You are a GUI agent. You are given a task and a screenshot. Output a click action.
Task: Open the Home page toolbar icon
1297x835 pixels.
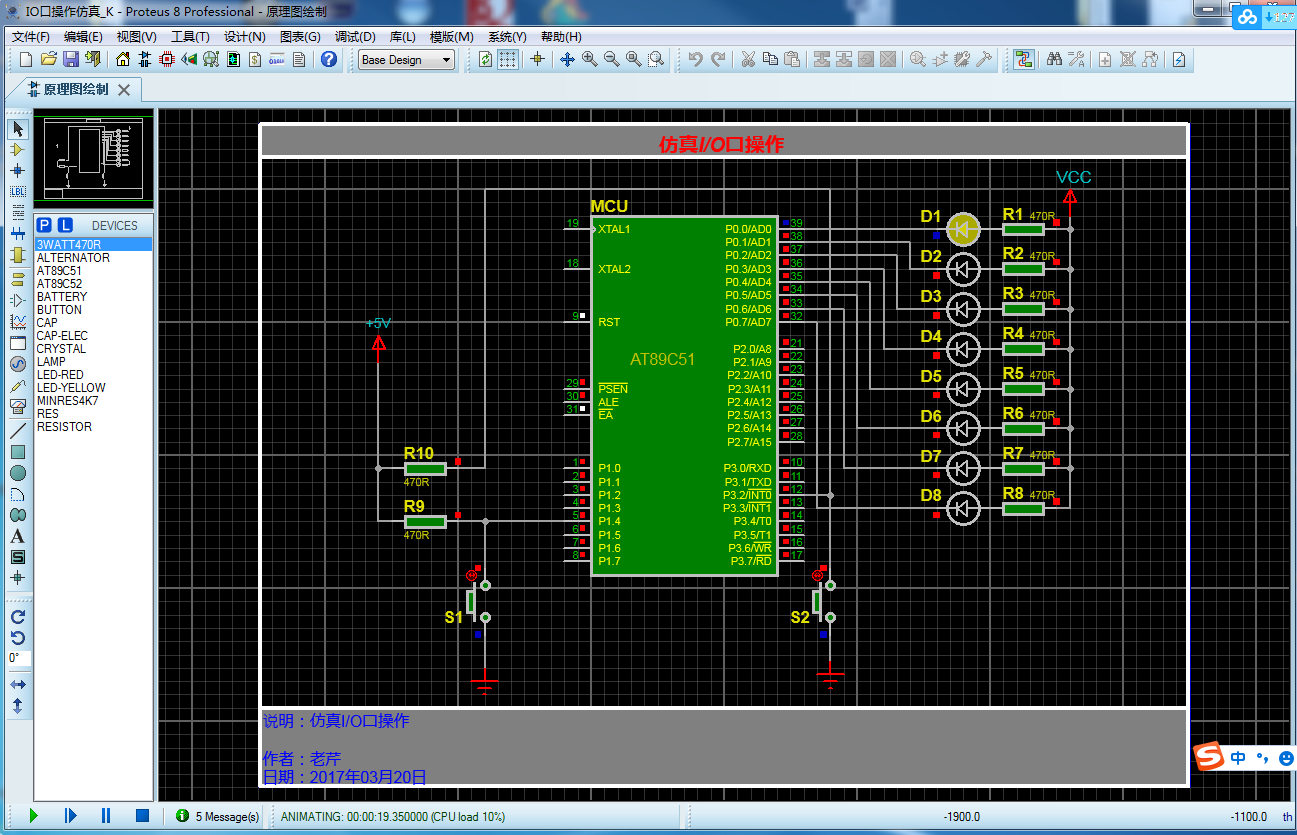pos(123,59)
